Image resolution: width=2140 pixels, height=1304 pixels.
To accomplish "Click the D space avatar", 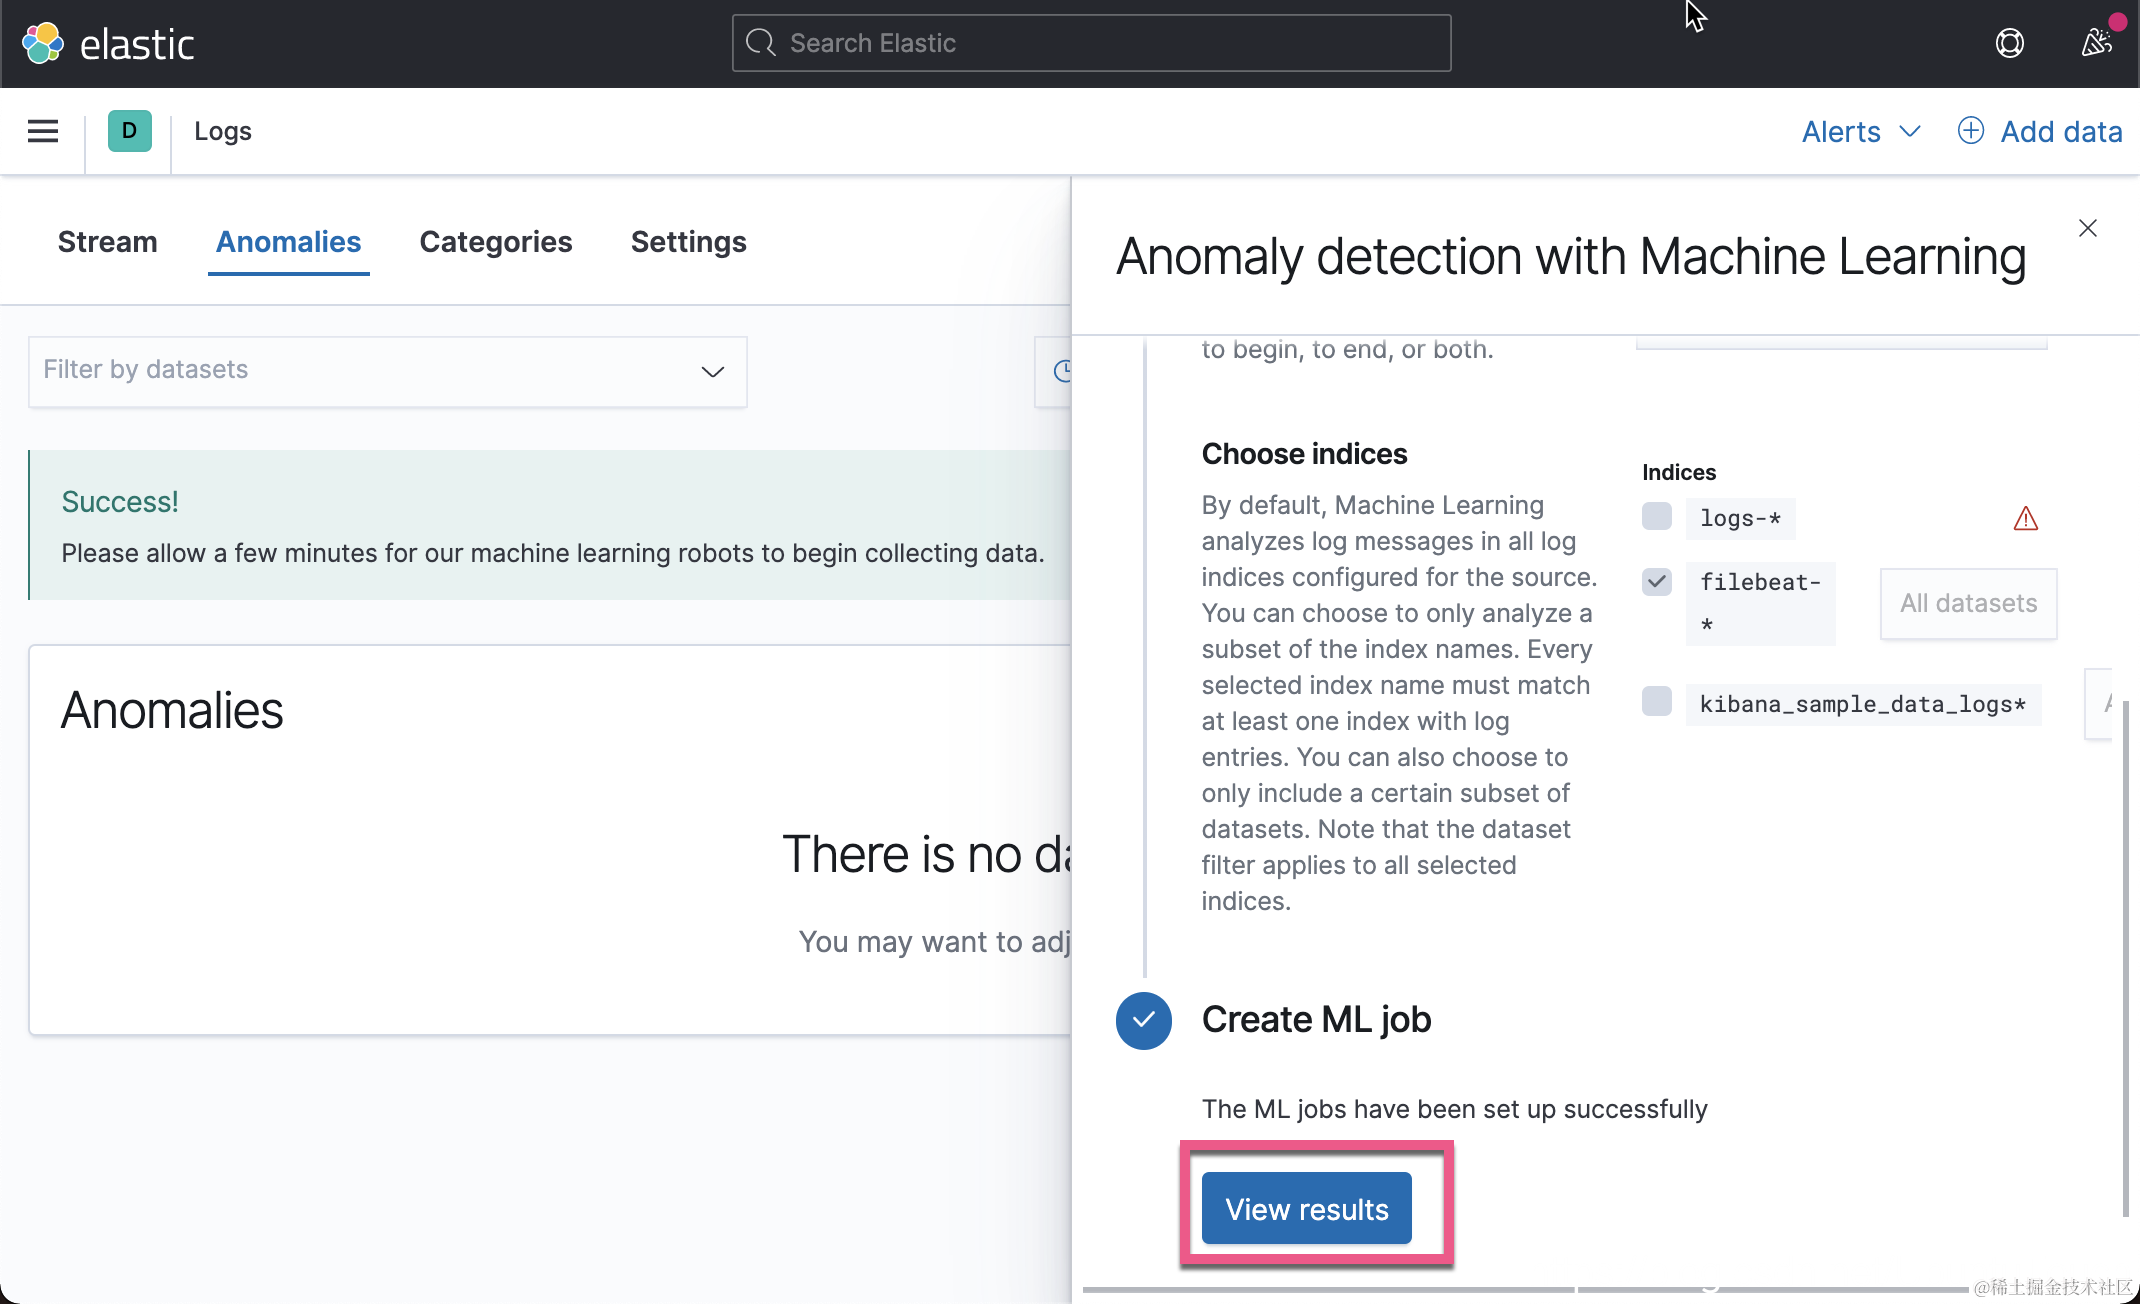I will pos(129,131).
